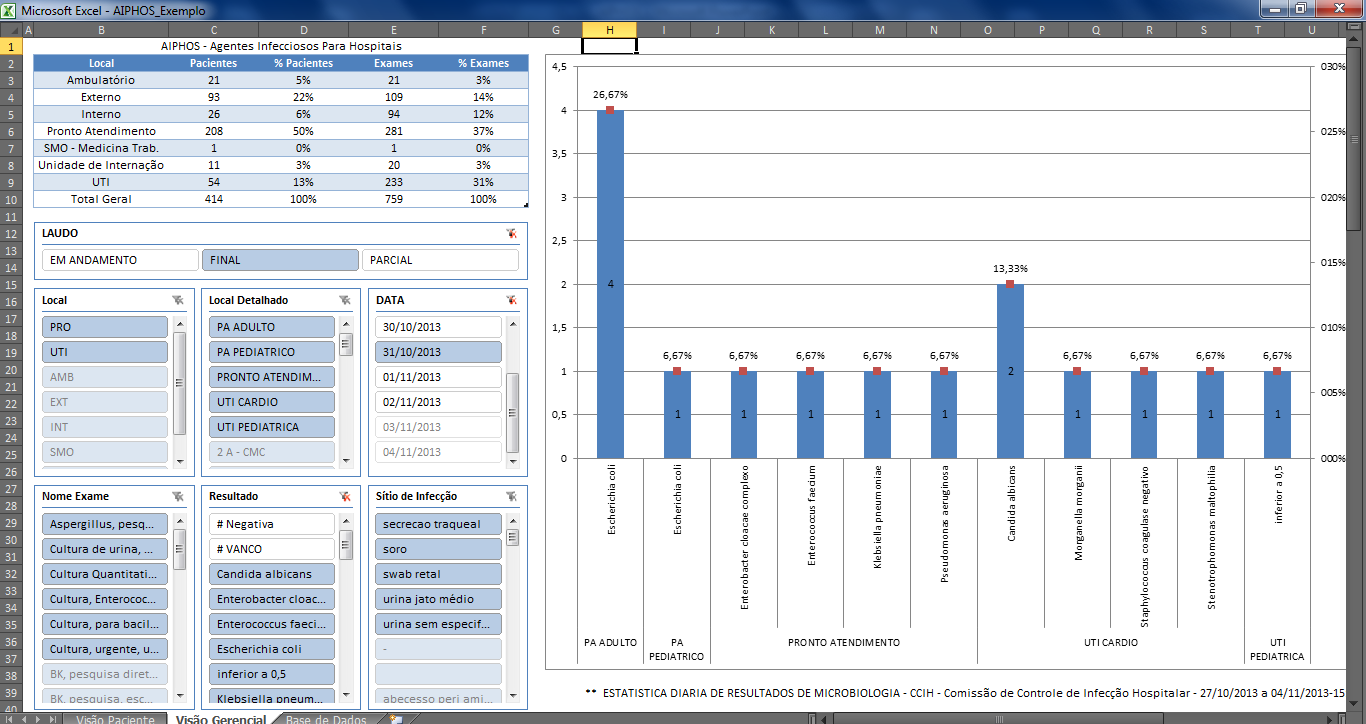Click the selected cell H1
The width and height of the screenshot is (1366, 724).
point(609,46)
